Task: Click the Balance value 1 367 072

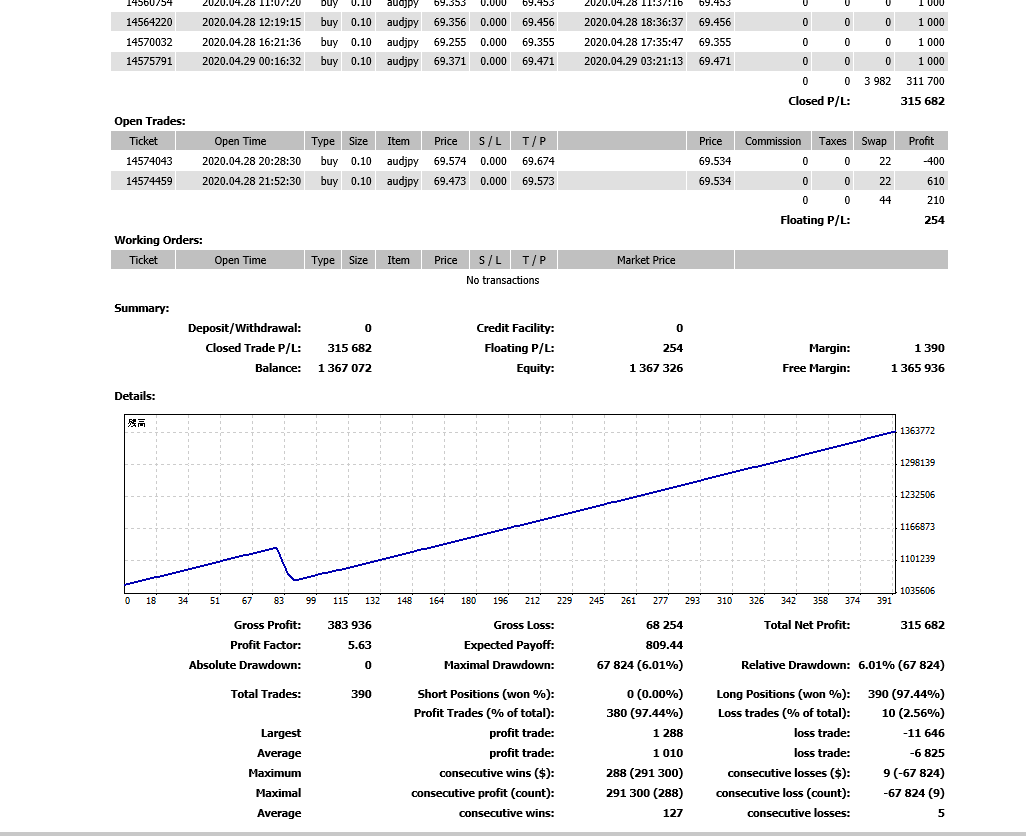Action: point(344,368)
